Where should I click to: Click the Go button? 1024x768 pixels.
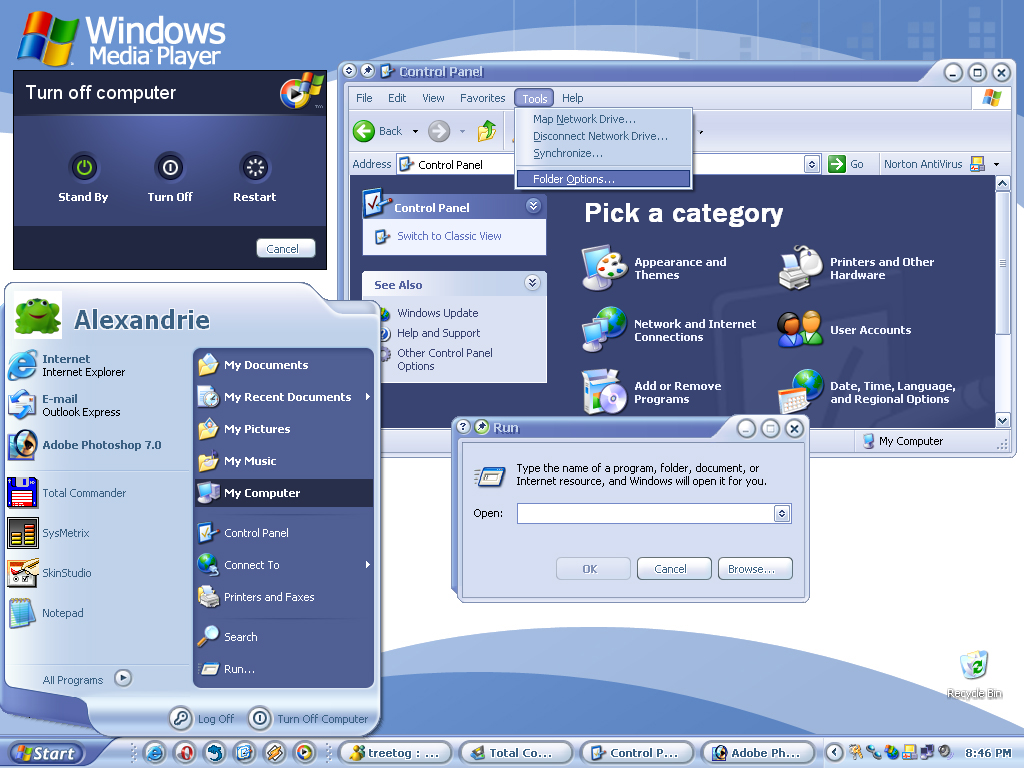click(846, 164)
